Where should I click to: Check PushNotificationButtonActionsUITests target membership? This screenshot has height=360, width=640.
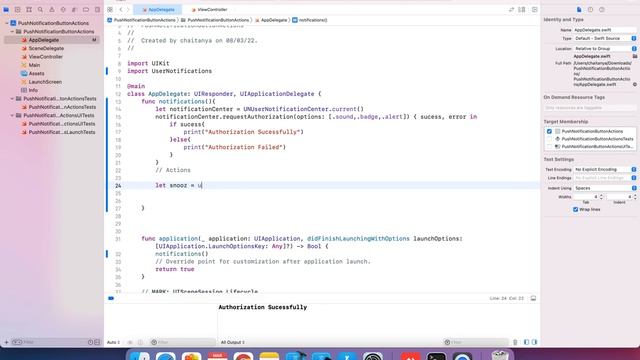point(549,147)
